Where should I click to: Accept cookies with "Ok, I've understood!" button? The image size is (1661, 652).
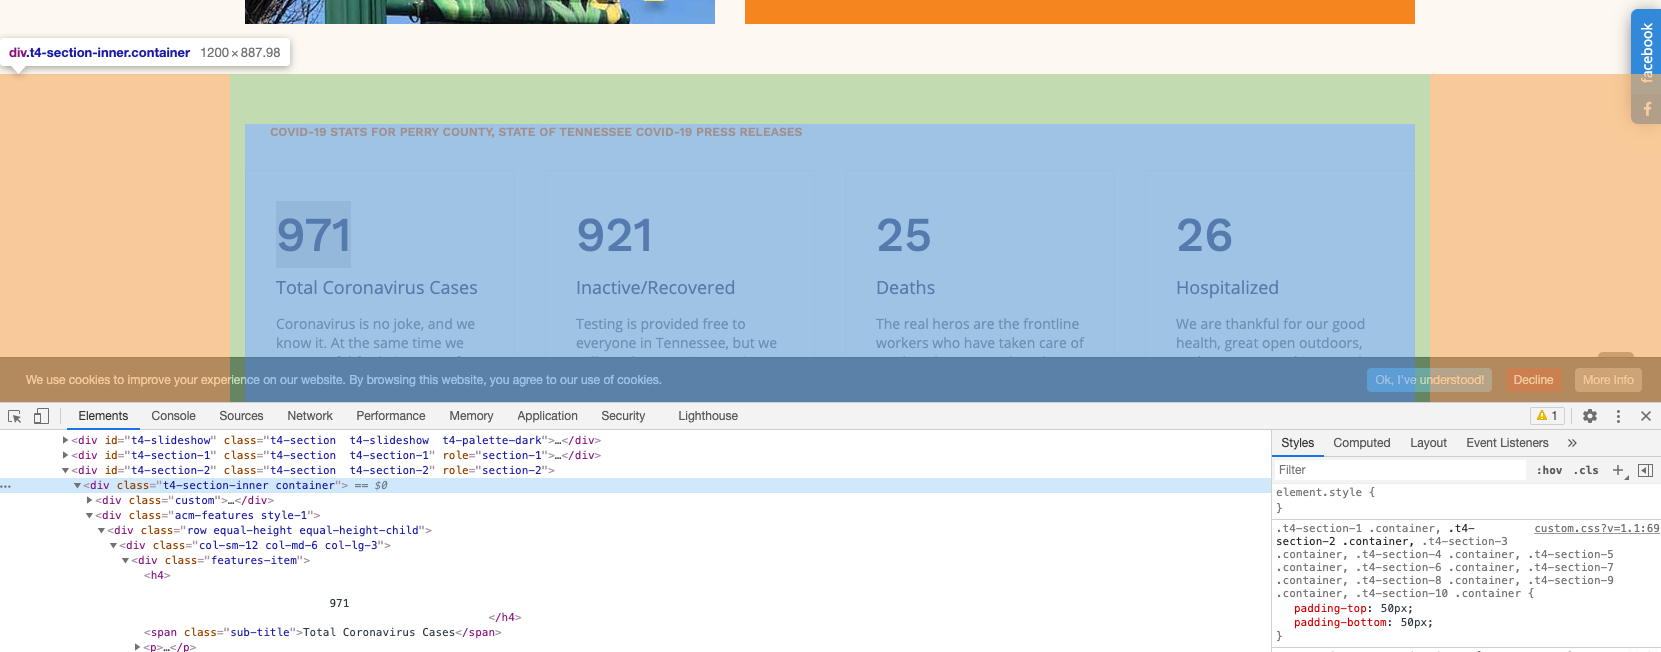(1429, 380)
